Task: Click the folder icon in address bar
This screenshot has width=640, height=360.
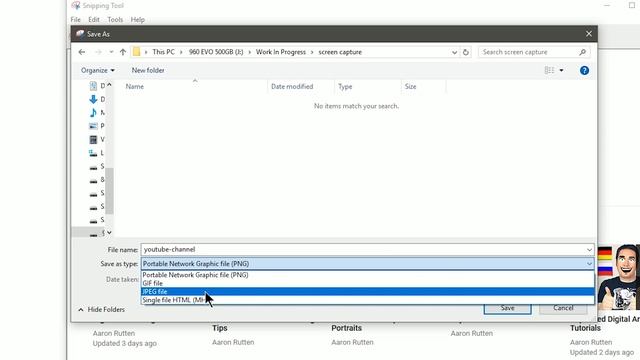Action: click(x=137, y=52)
